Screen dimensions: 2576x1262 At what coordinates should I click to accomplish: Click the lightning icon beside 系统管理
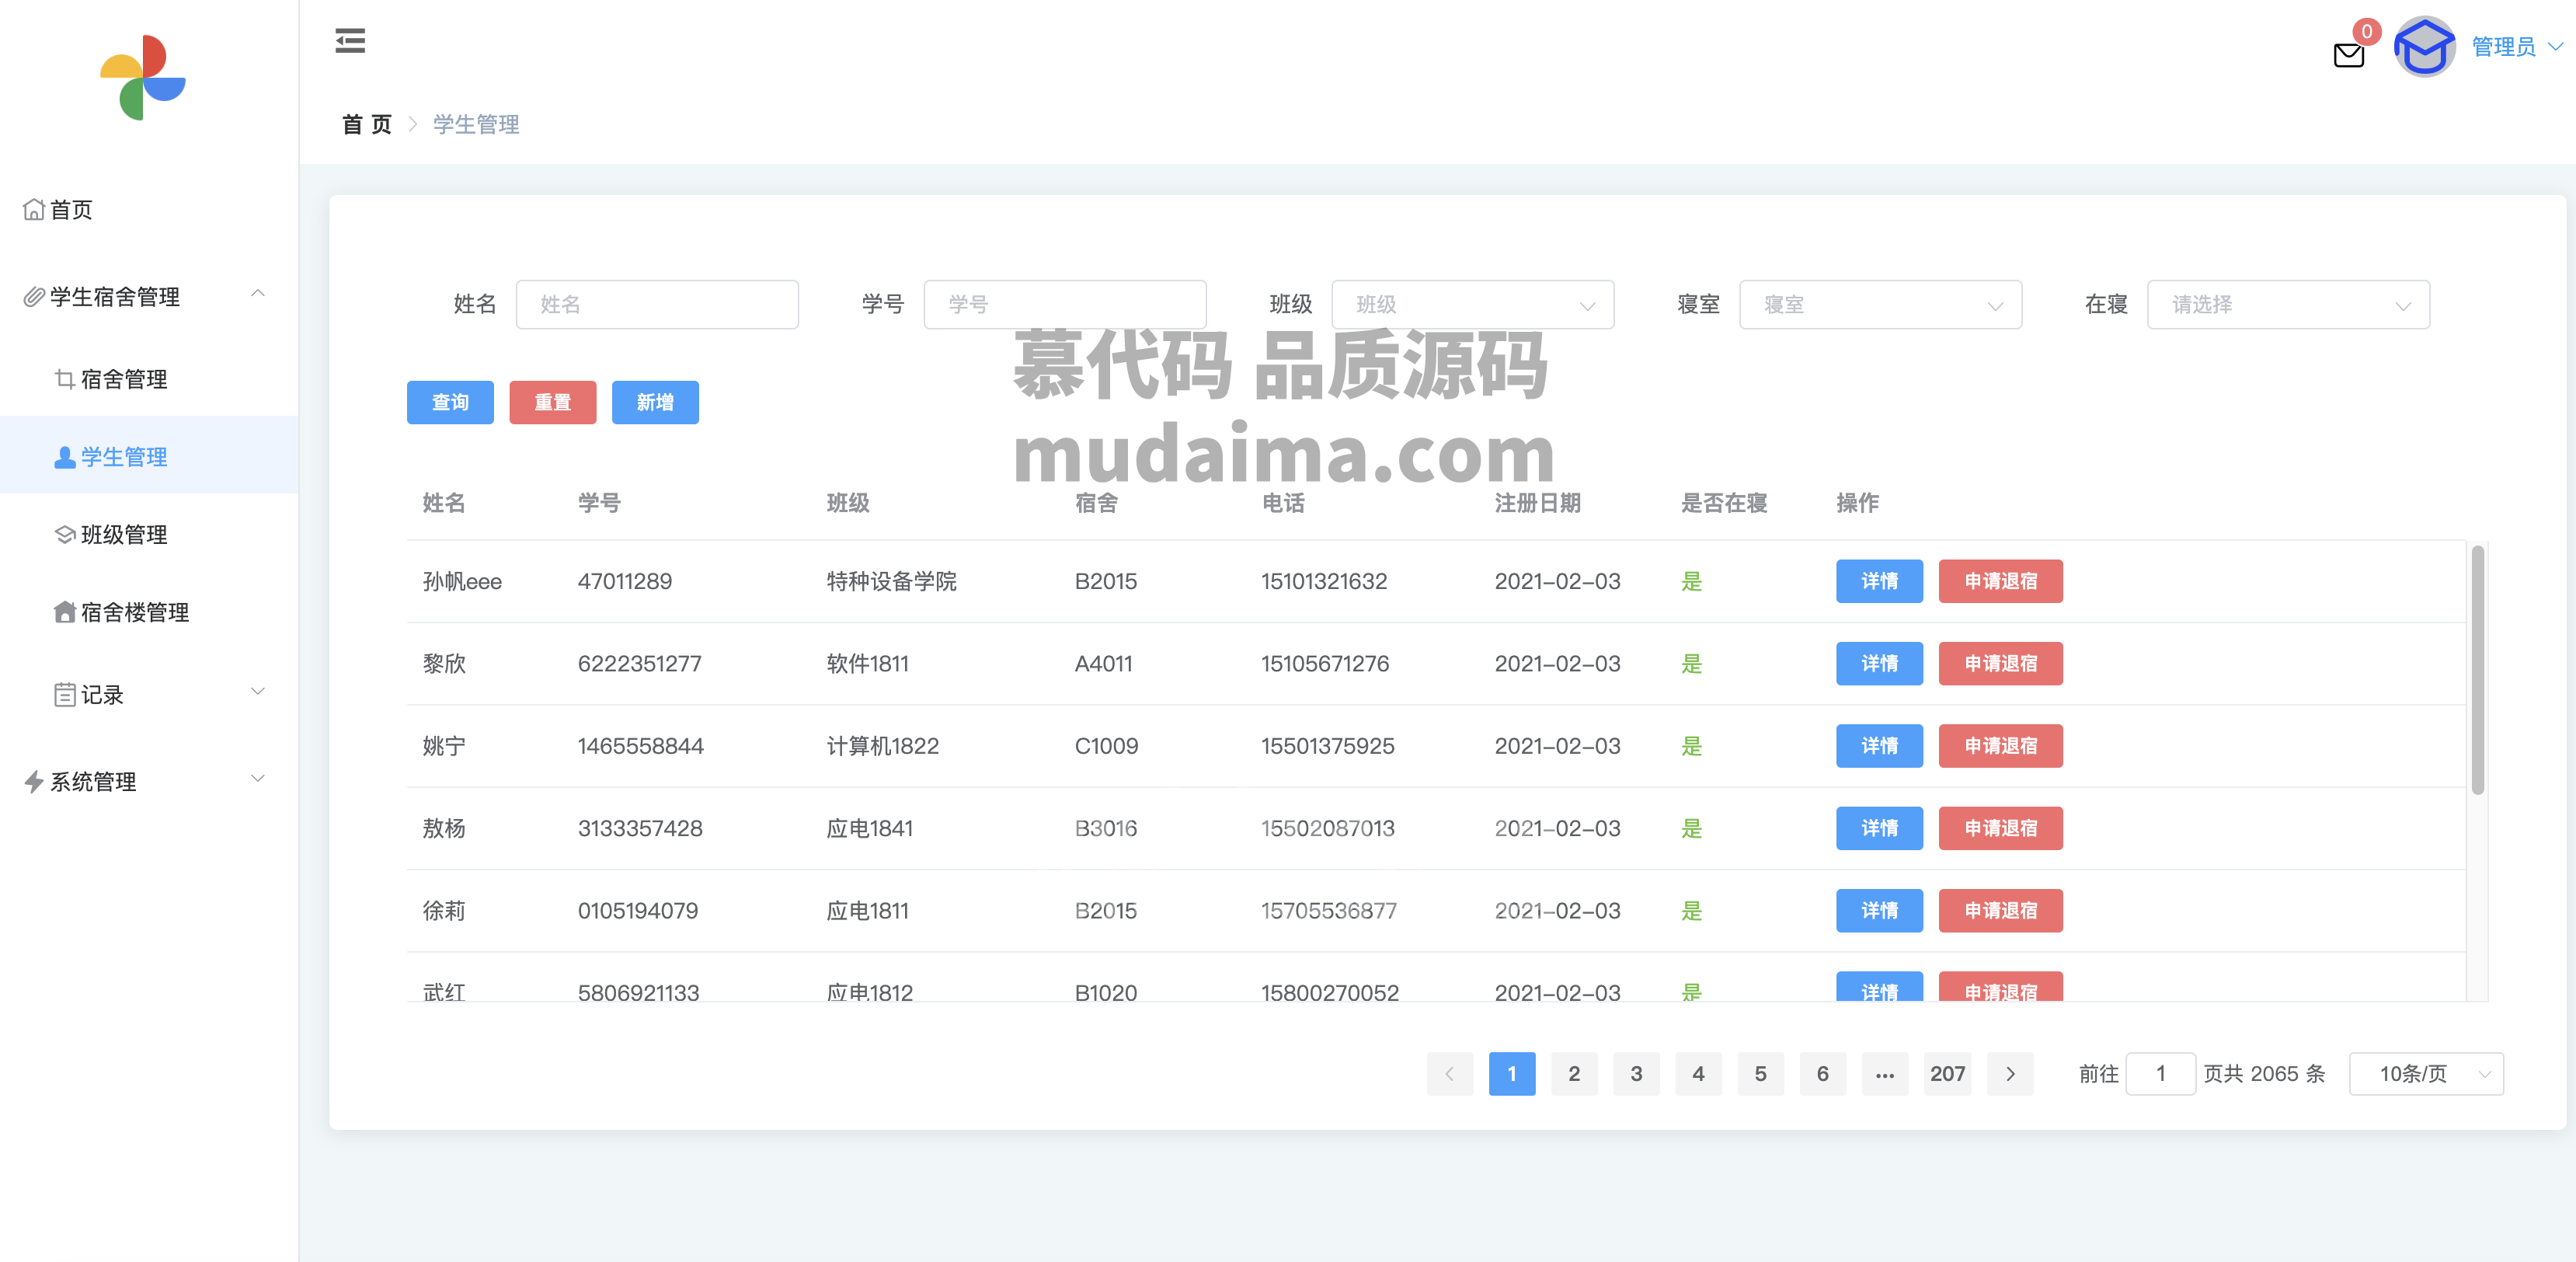(x=34, y=782)
